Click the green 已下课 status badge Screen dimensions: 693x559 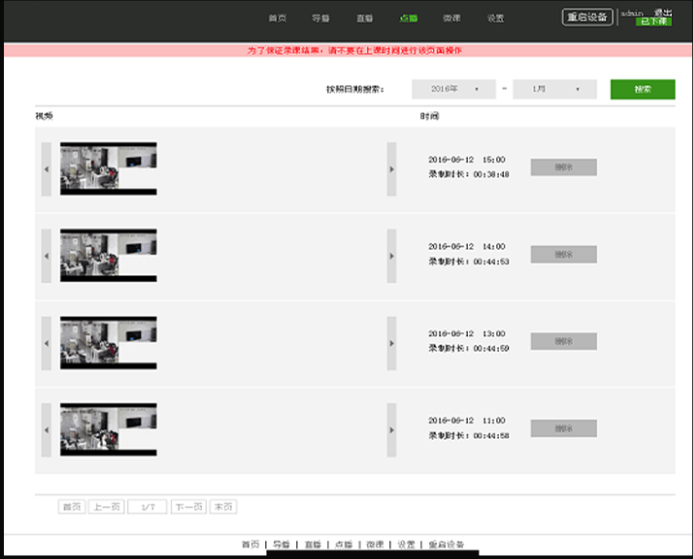coord(654,21)
